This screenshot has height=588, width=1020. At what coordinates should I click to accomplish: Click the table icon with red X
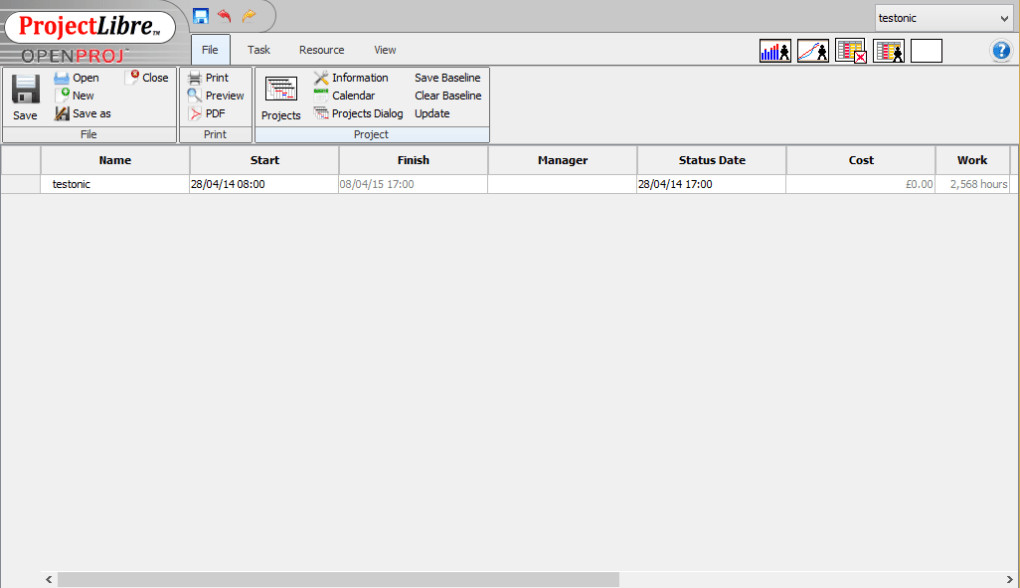tap(851, 51)
